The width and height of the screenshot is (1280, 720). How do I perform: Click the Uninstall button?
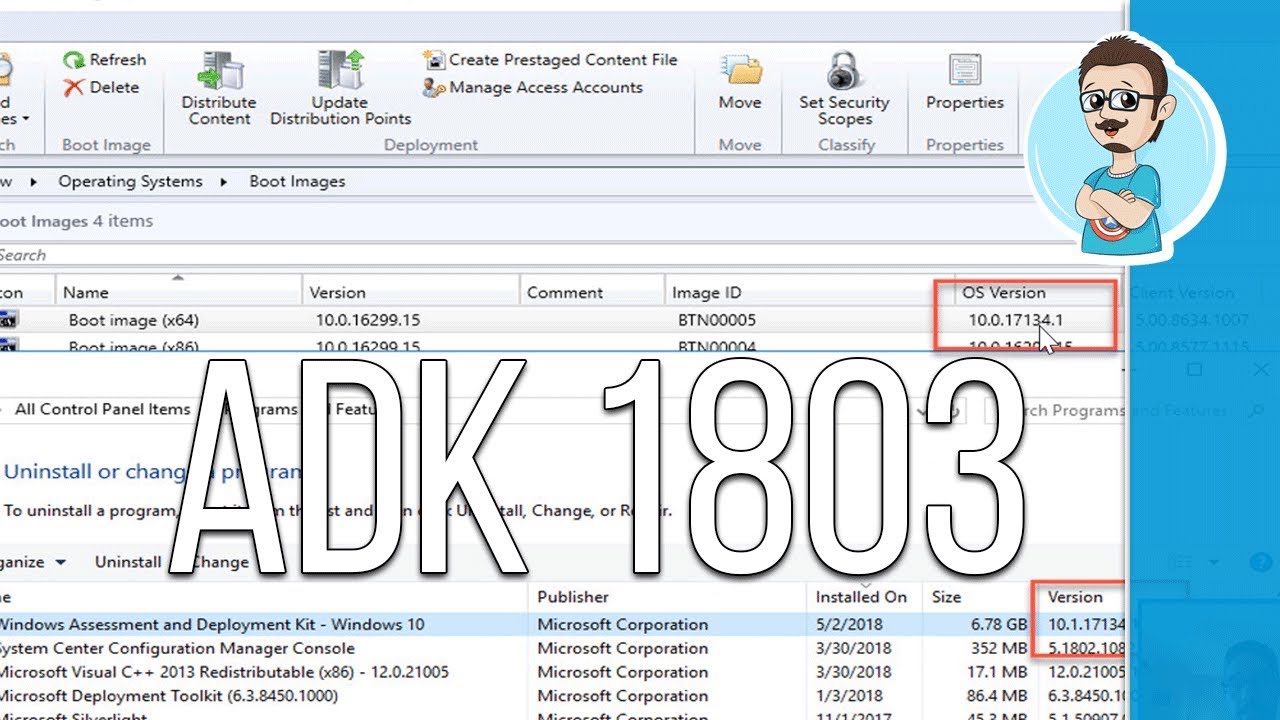pyautogui.click(x=128, y=562)
